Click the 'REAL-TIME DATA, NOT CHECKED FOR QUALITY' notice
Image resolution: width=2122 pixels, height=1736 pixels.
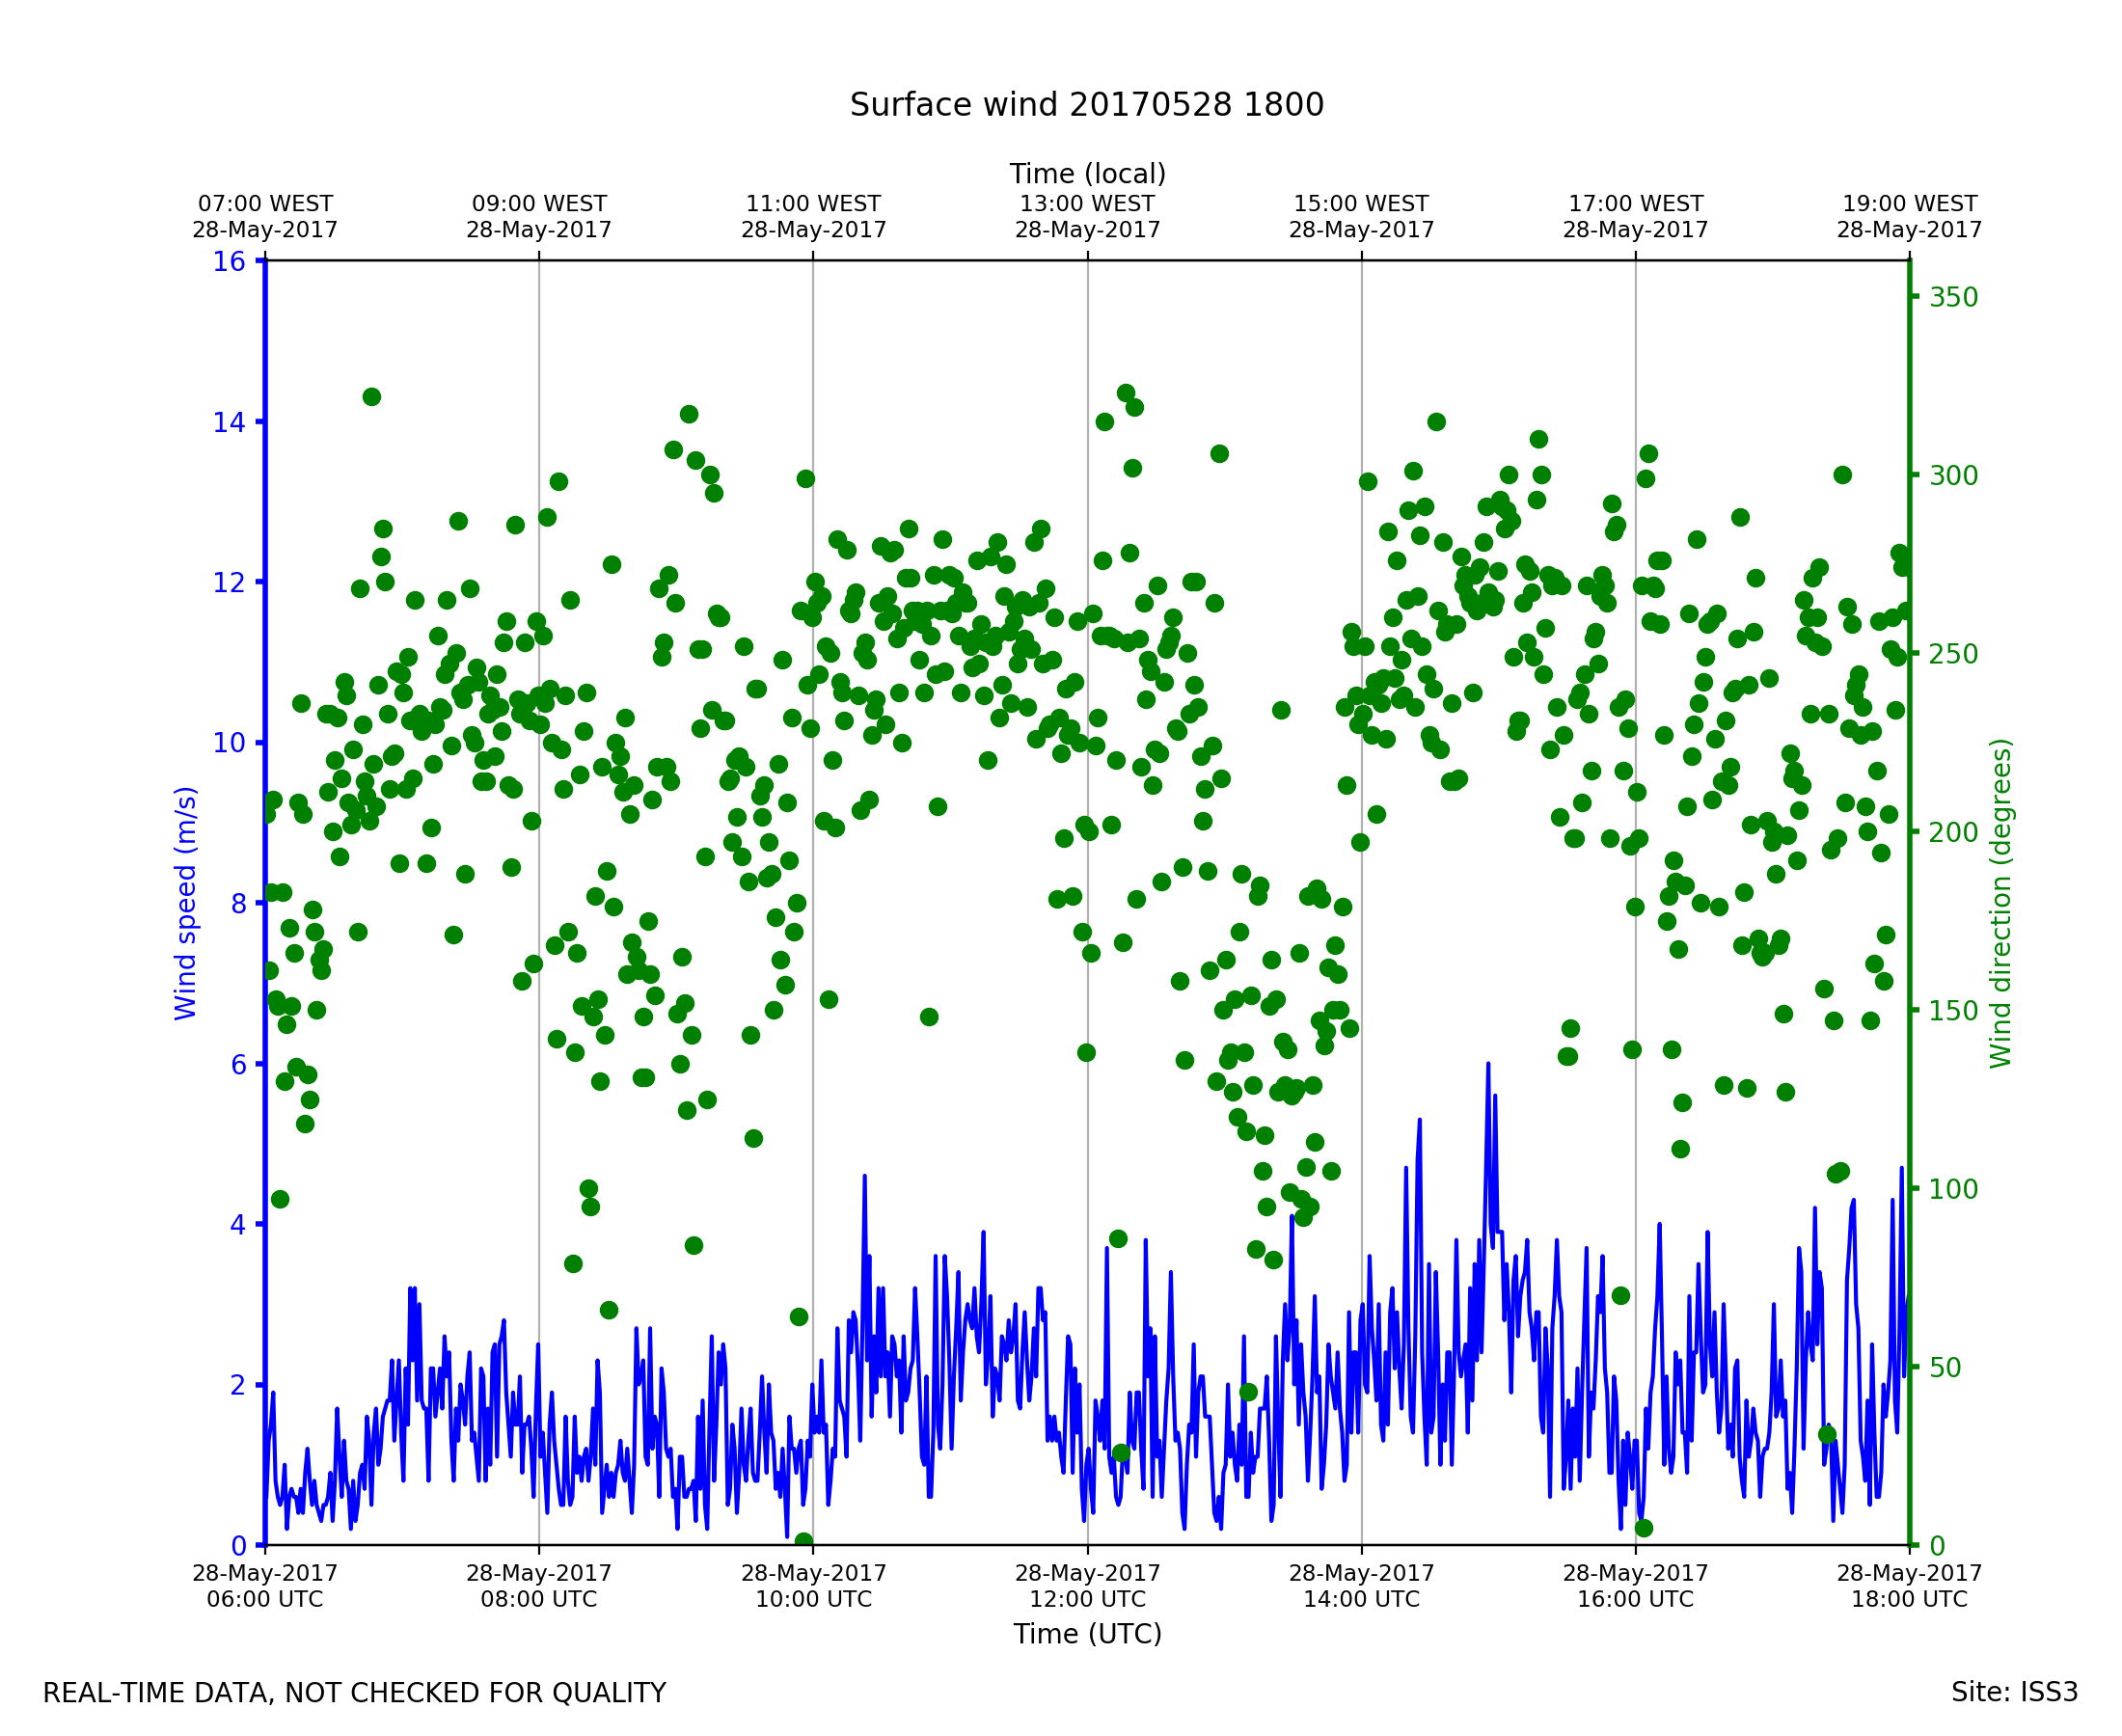(x=354, y=1694)
